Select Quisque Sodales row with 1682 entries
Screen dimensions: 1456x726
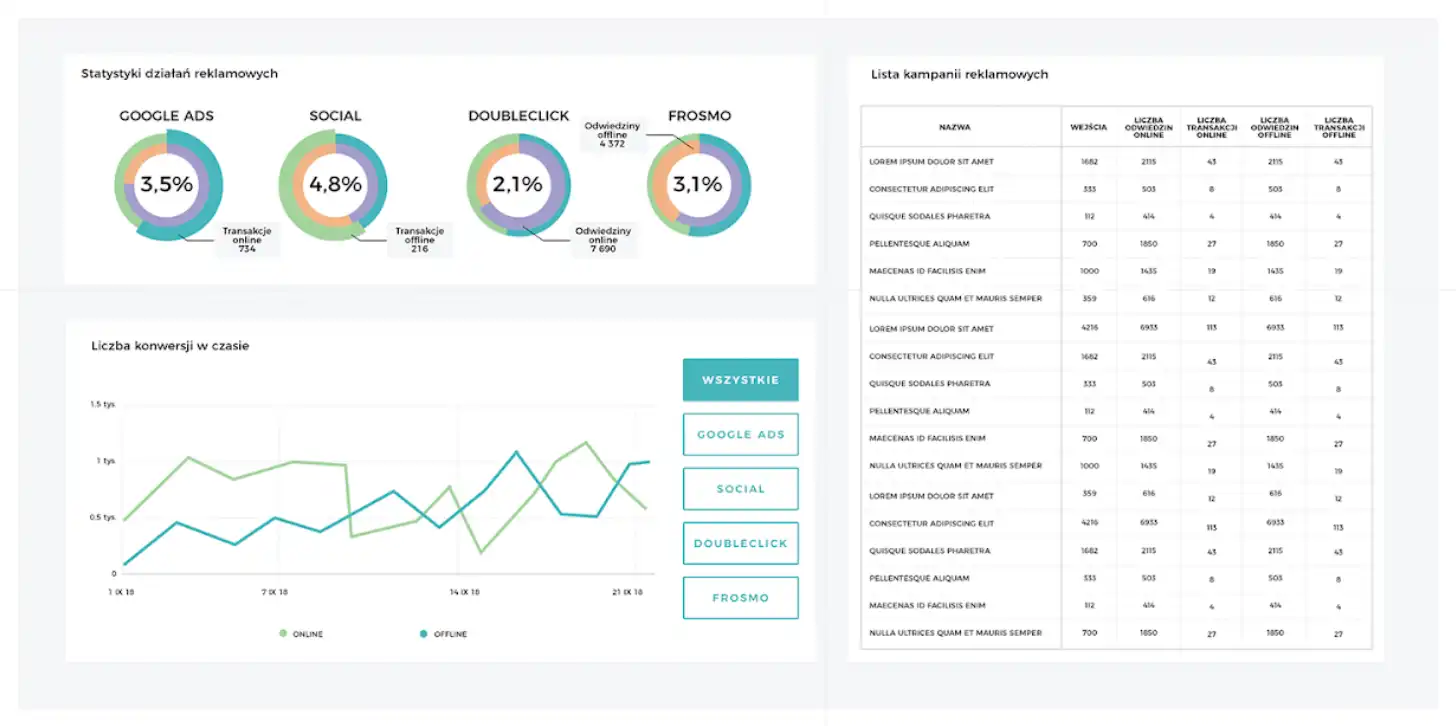pyautogui.click(x=1117, y=551)
